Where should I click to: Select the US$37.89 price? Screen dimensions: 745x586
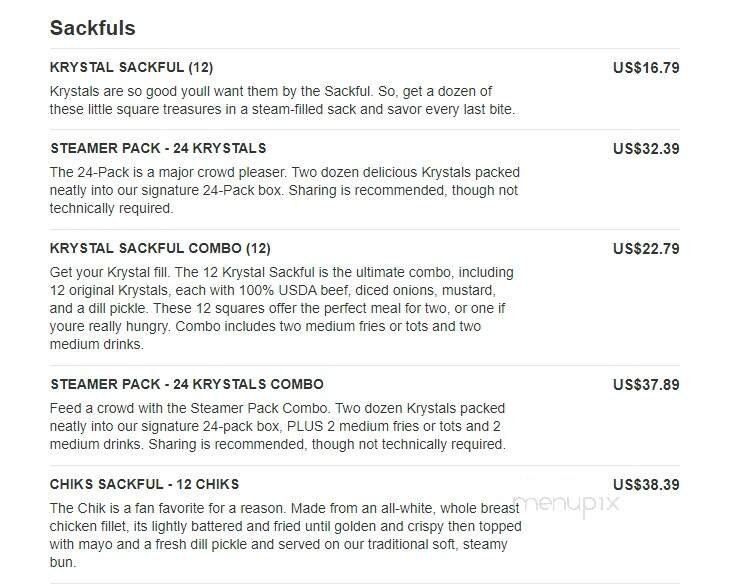646,384
